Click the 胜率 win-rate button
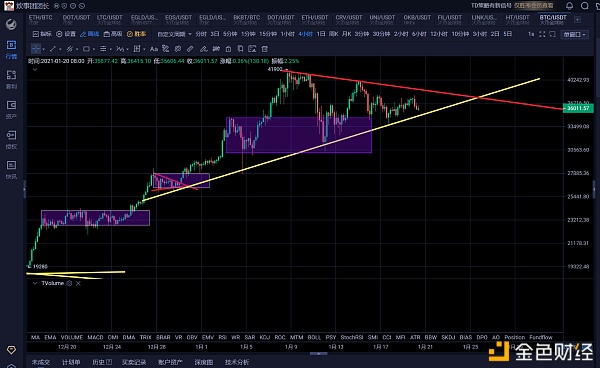 click(x=136, y=34)
